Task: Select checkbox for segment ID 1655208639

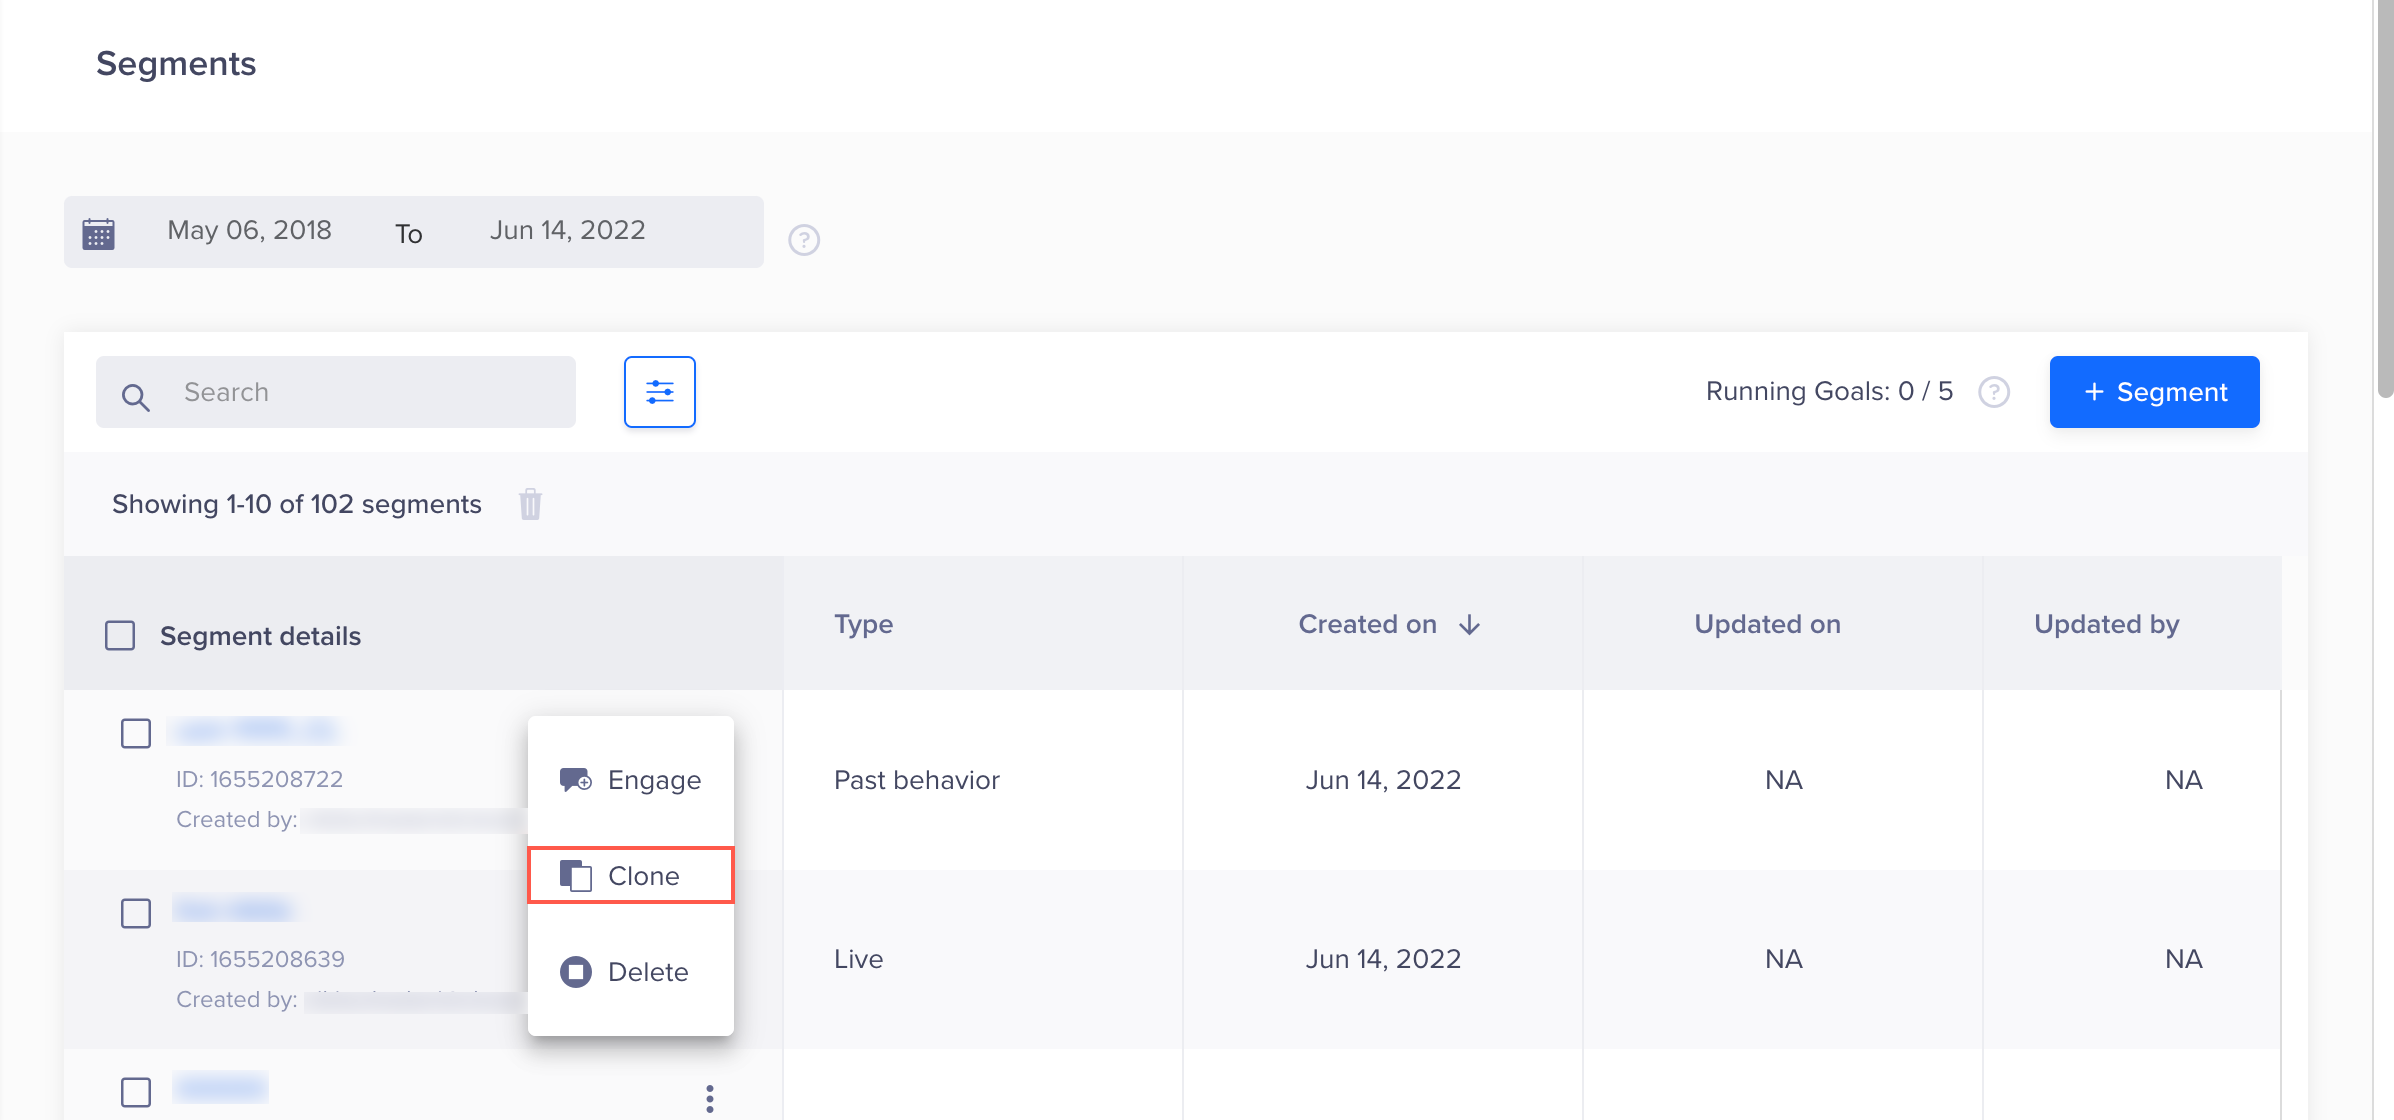Action: (136, 913)
